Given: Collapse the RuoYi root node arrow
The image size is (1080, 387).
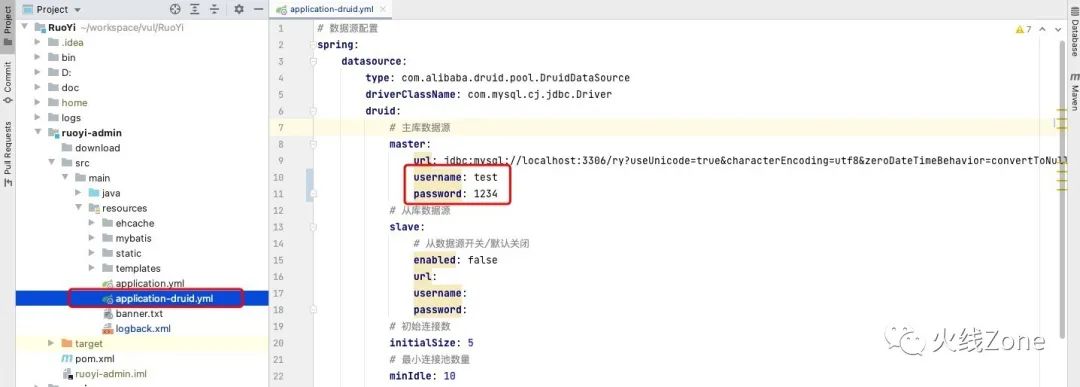Looking at the screenshot, I should (x=25, y=28).
